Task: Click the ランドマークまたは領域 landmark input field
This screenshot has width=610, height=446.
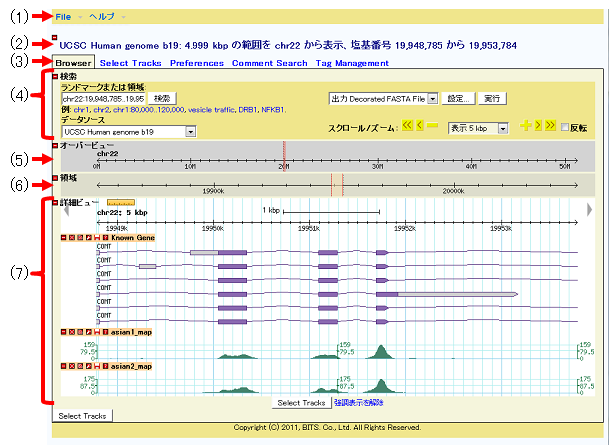Action: coord(103,98)
